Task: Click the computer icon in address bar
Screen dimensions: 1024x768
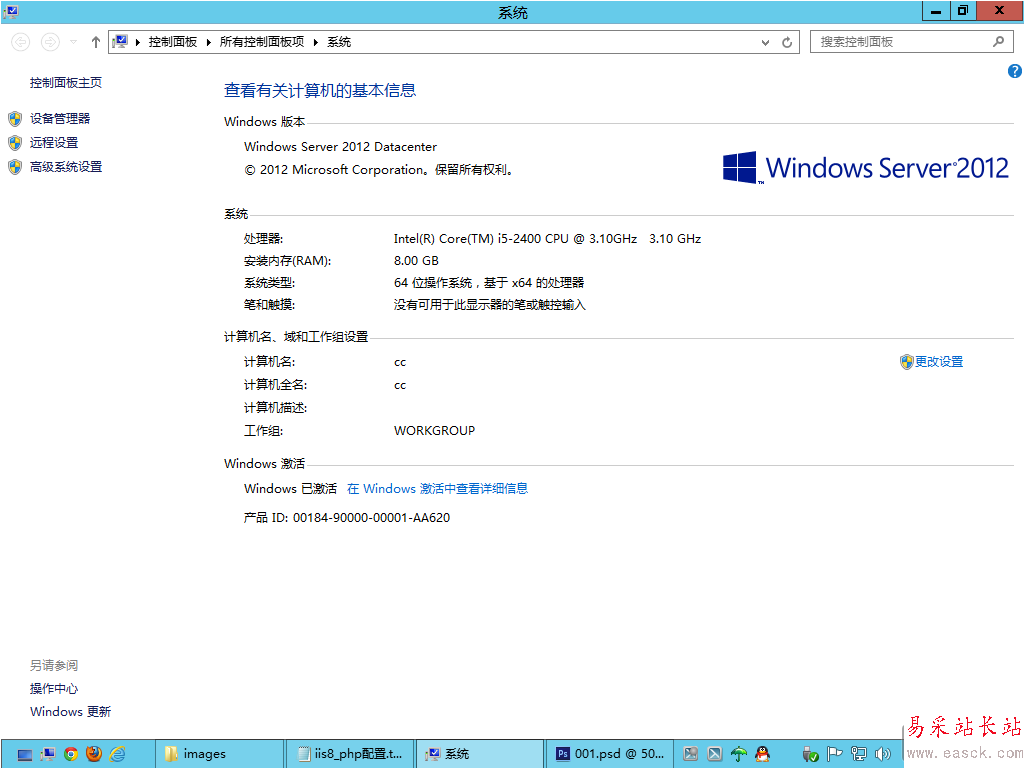Action: [x=120, y=42]
